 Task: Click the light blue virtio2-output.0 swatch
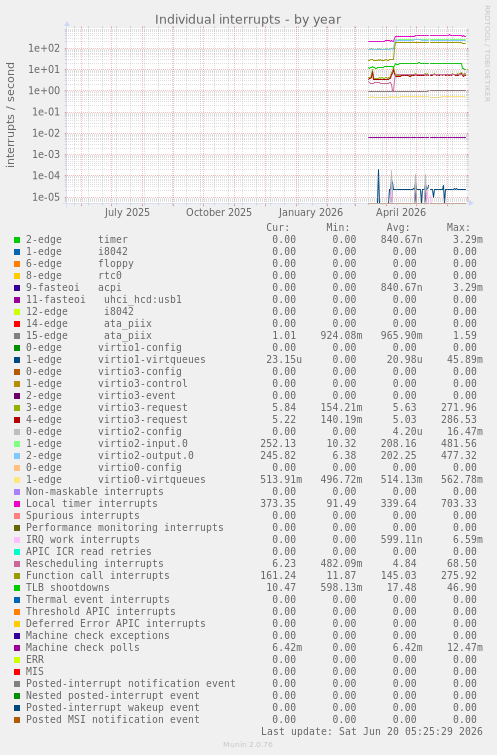(17, 456)
